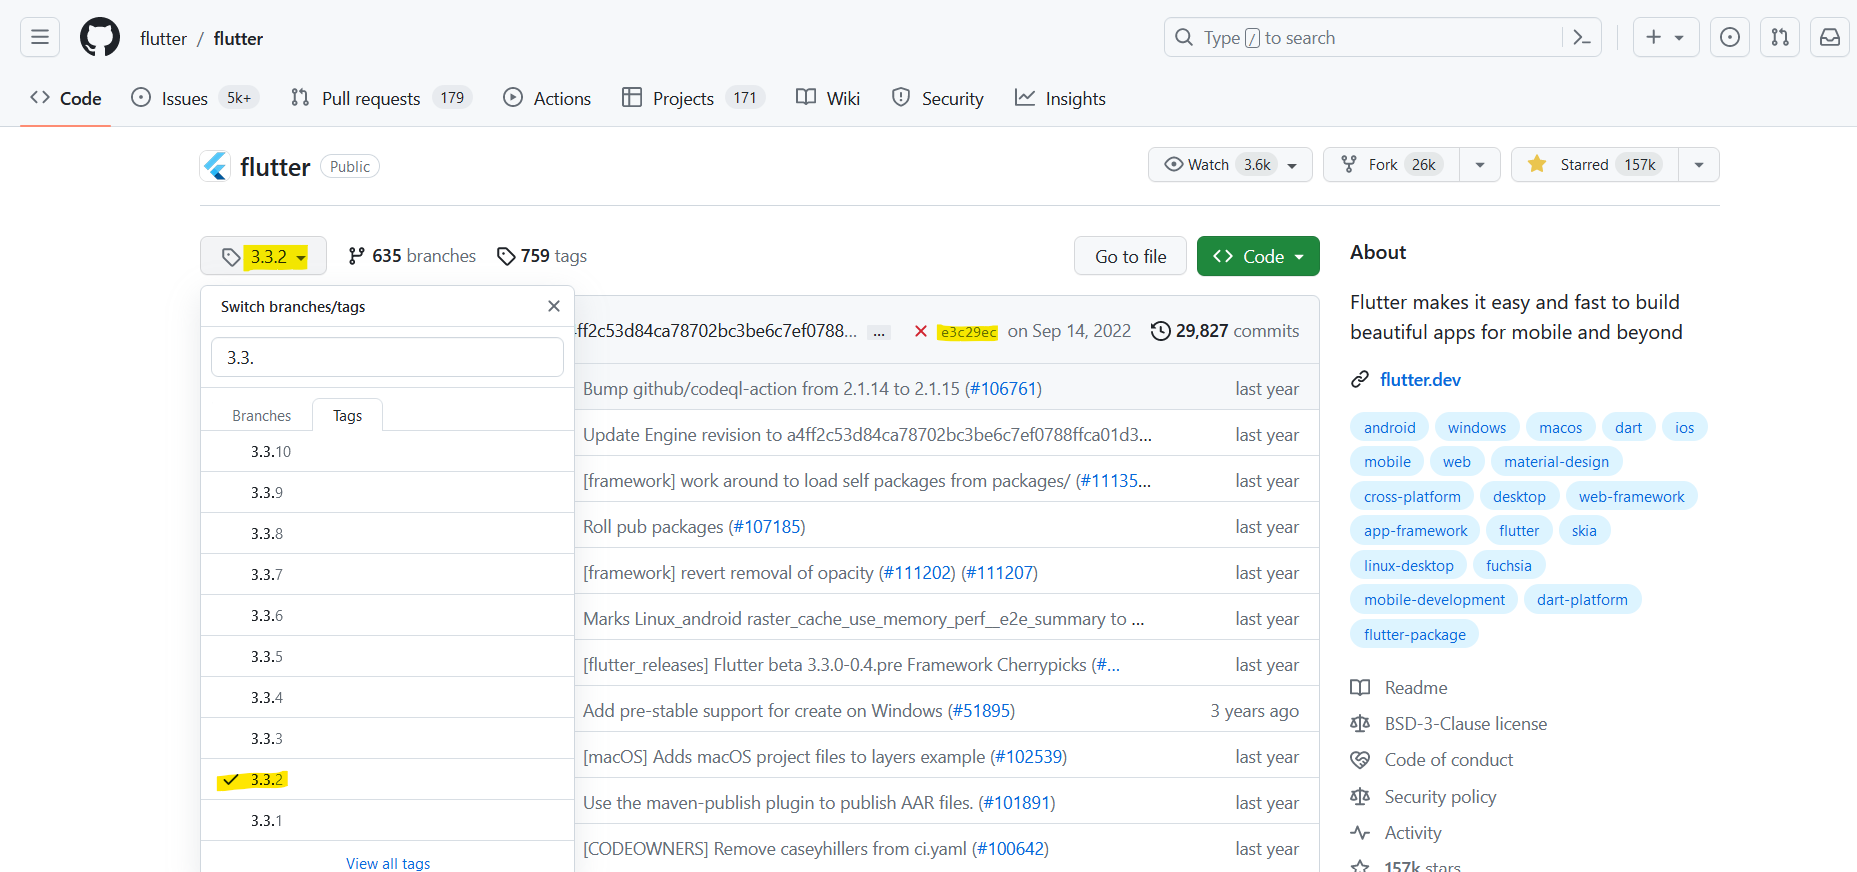The image size is (1857, 872).
Task: Open the hamburger navigation menu
Action: pos(40,38)
